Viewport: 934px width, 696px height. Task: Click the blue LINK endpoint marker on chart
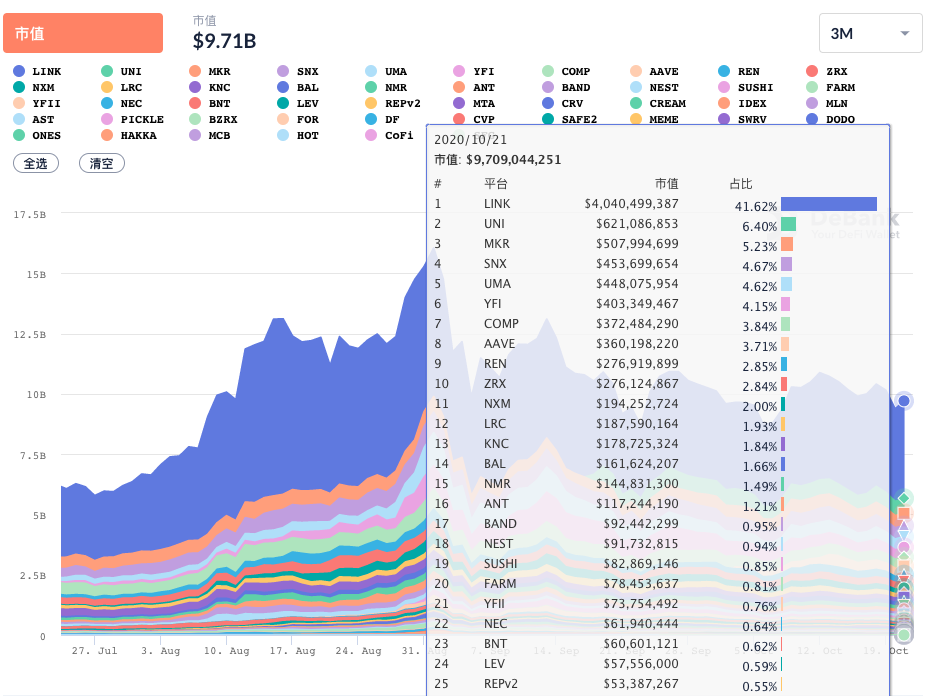click(904, 400)
